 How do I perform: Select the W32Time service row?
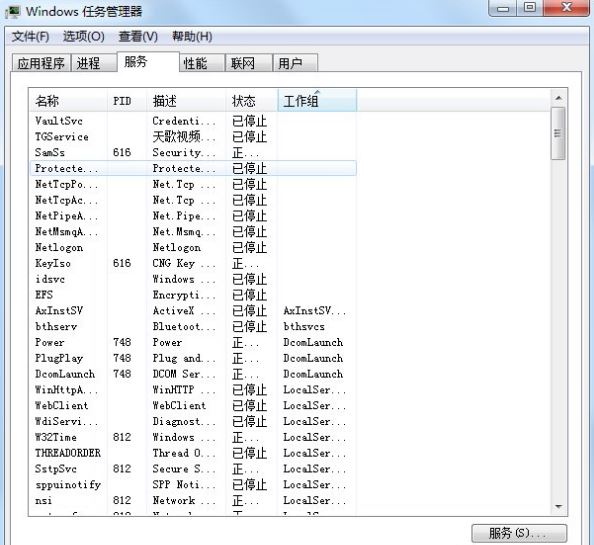(193, 437)
